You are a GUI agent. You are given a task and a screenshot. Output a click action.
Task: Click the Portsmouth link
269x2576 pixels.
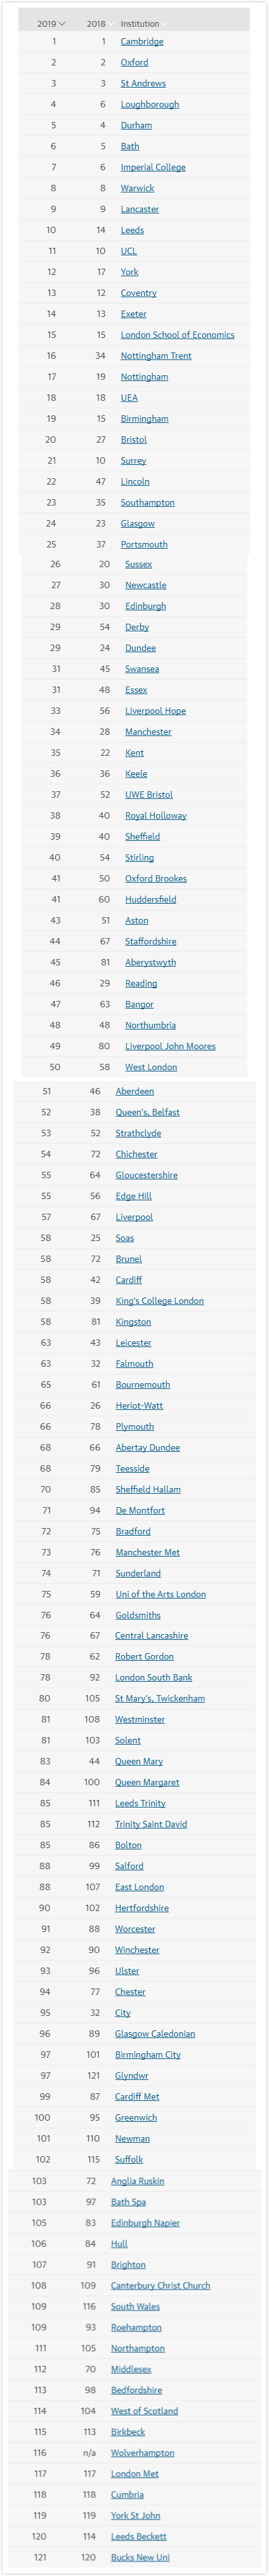(x=144, y=545)
